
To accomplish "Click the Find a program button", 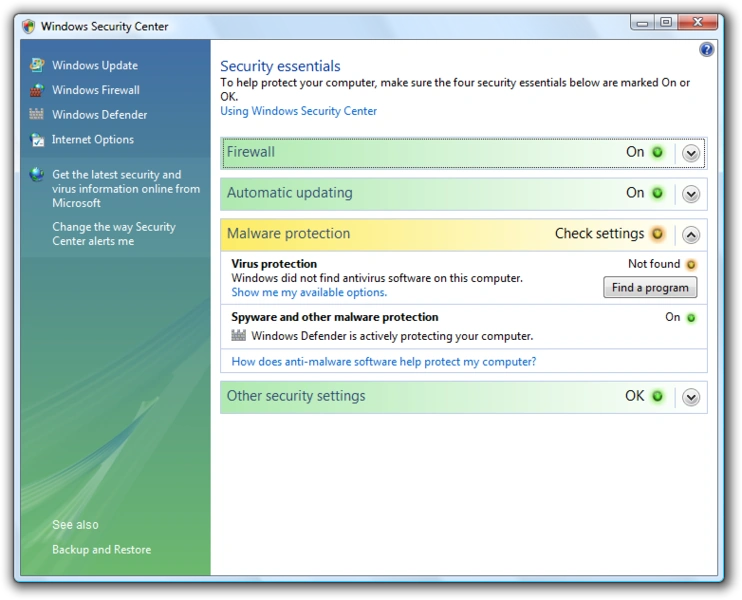I will [x=650, y=287].
